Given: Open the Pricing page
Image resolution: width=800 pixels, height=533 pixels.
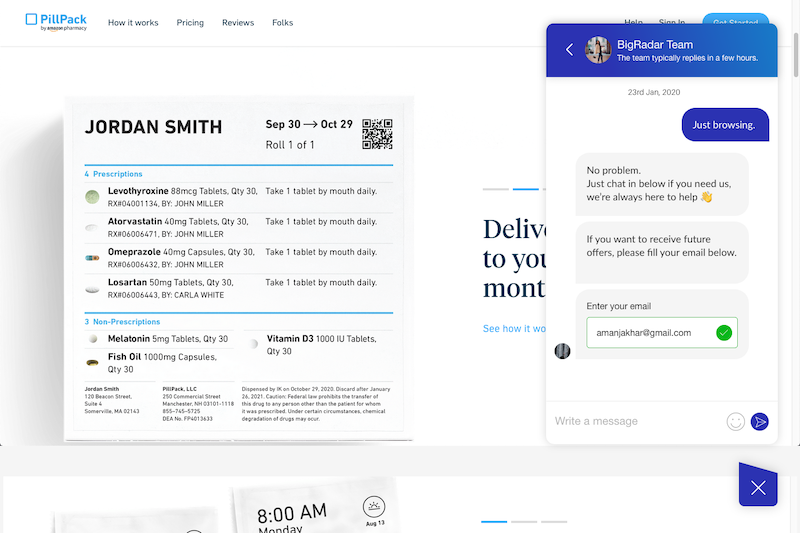Looking at the screenshot, I should (190, 22).
